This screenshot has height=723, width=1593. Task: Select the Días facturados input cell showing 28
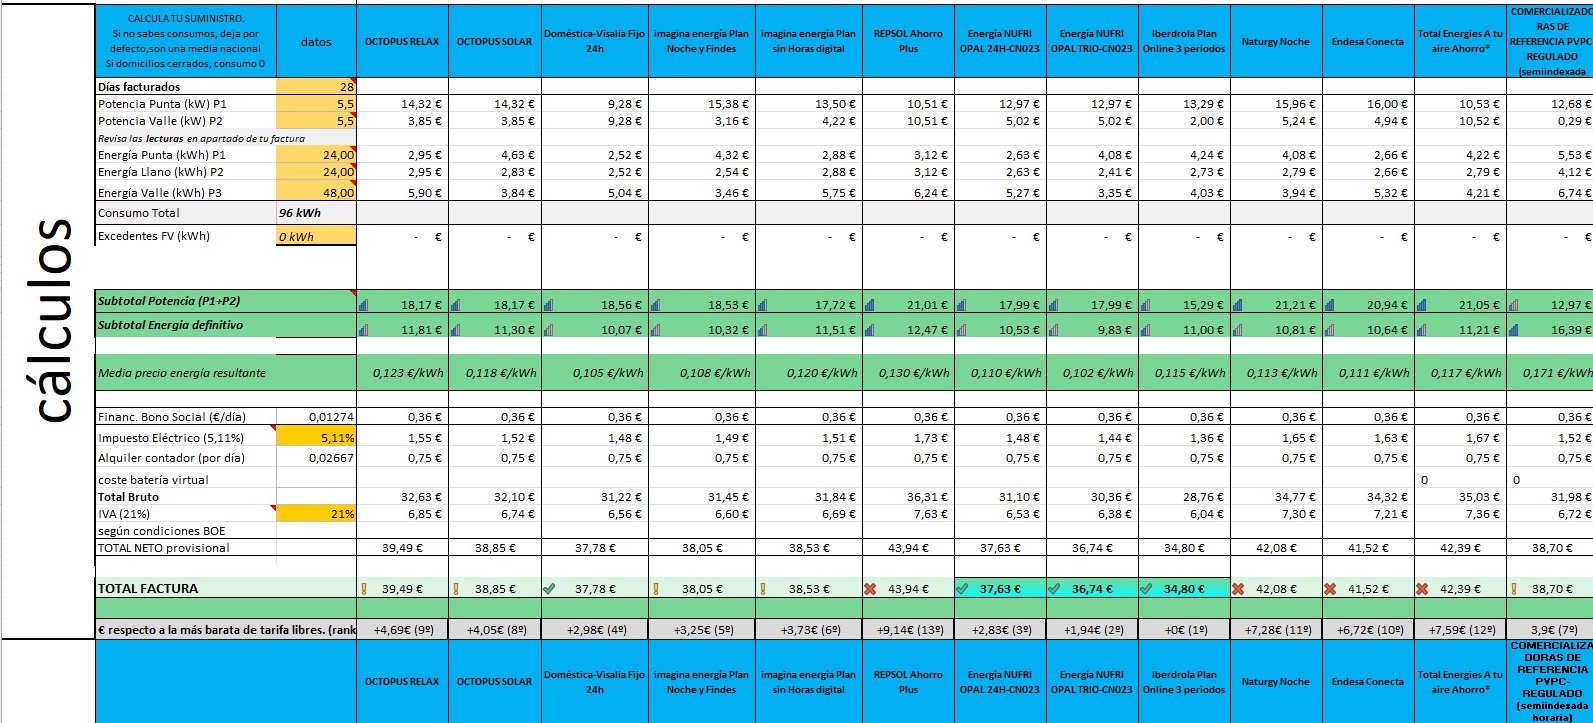point(316,87)
